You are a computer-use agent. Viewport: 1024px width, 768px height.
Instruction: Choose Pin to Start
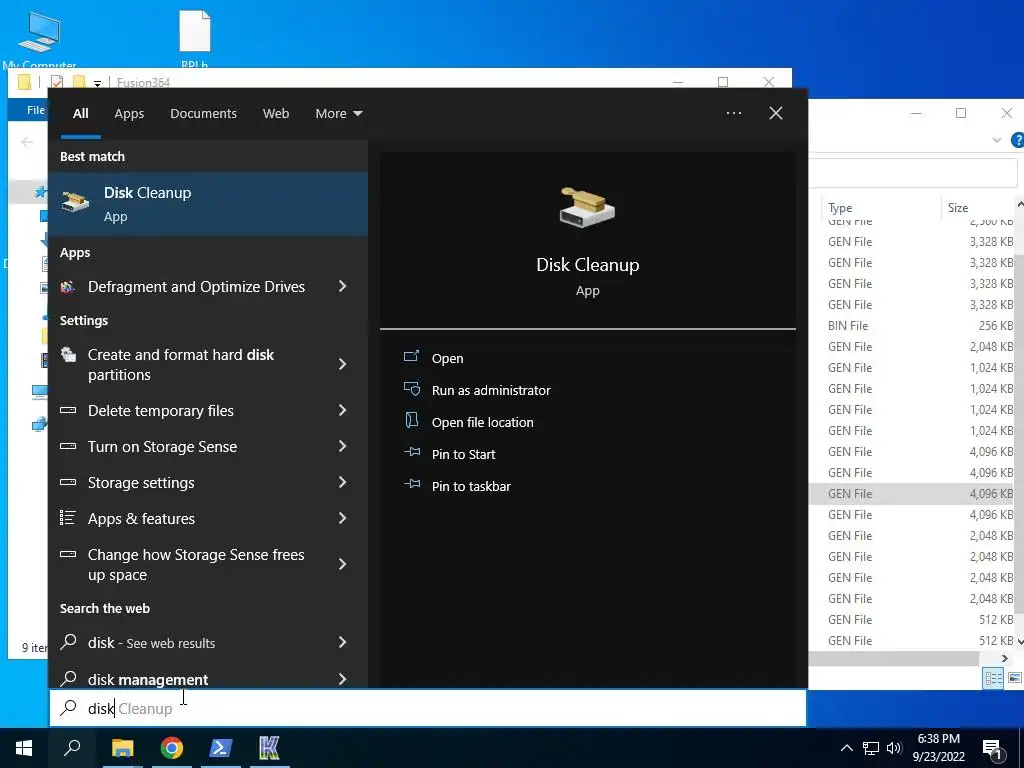pyautogui.click(x=449, y=454)
